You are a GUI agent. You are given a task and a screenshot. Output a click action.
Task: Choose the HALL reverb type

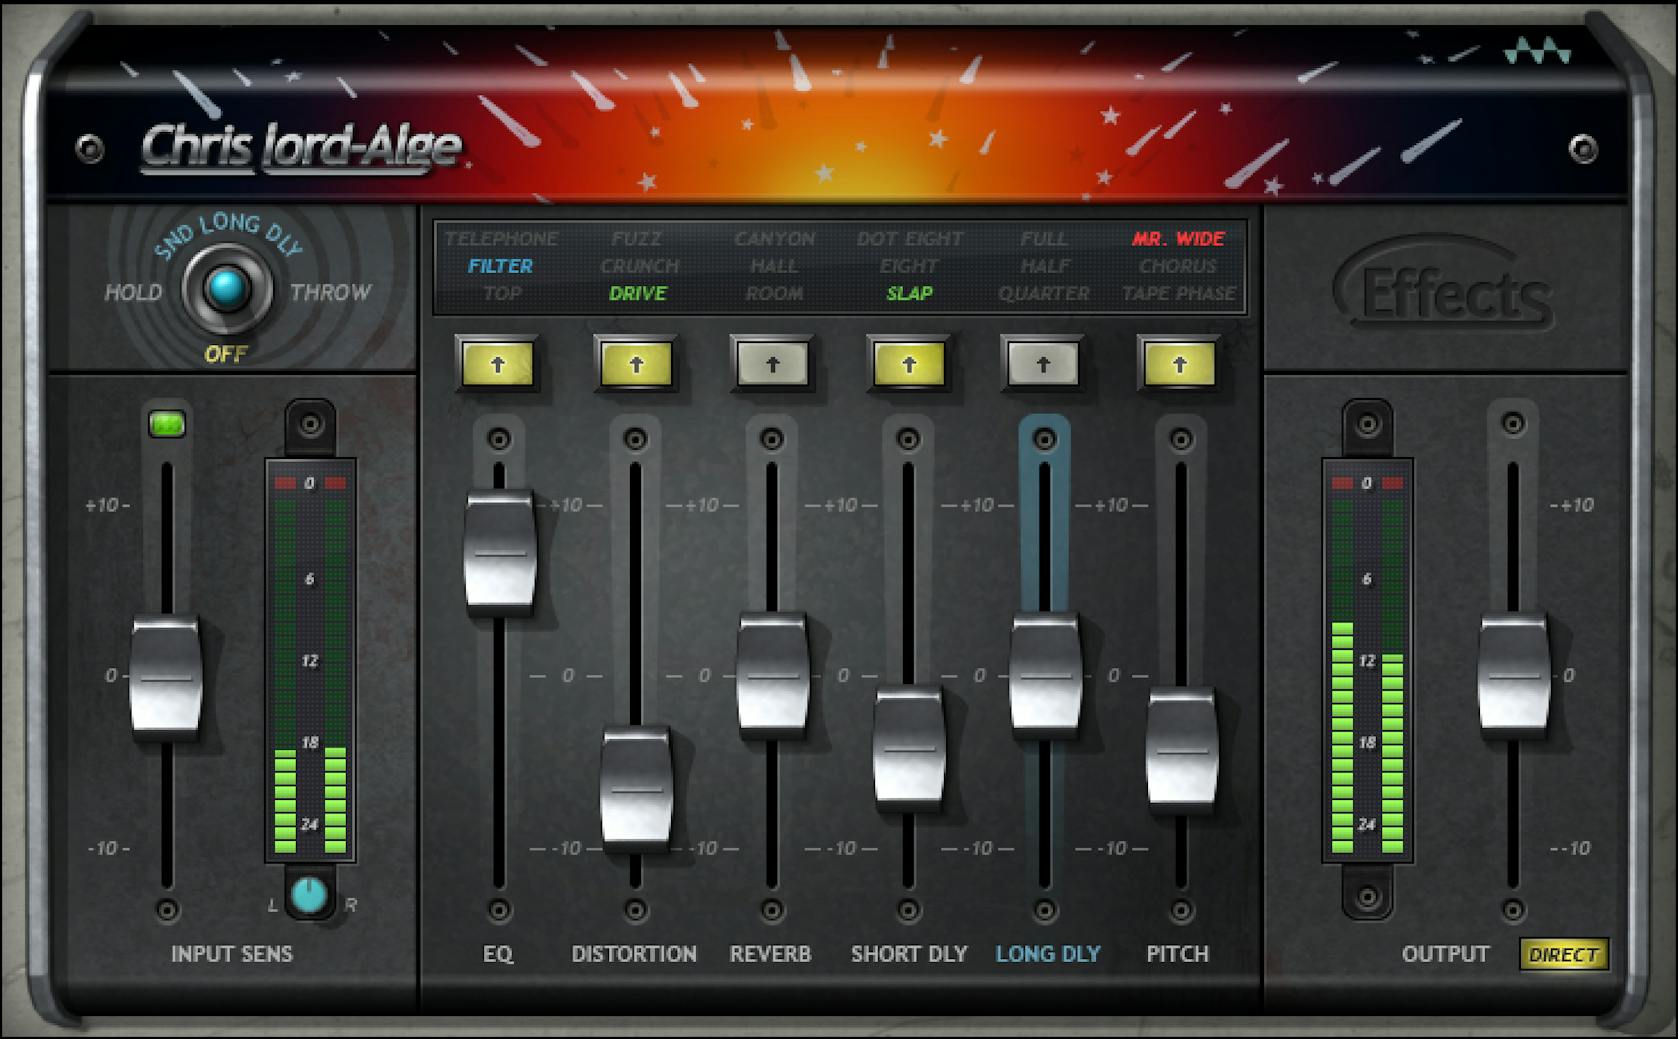[775, 266]
